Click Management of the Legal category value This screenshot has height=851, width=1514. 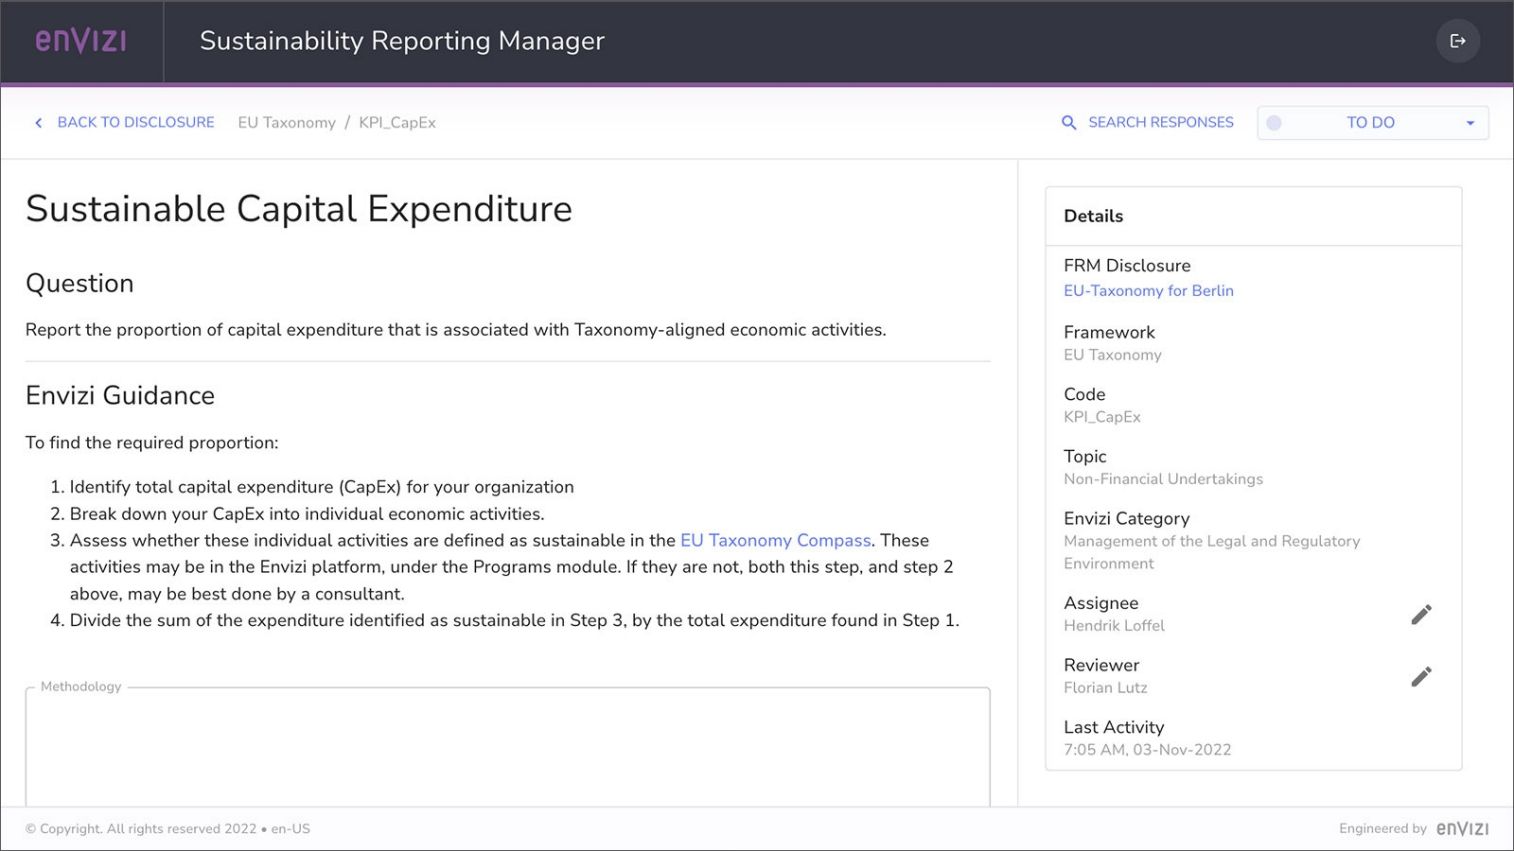tap(1211, 552)
